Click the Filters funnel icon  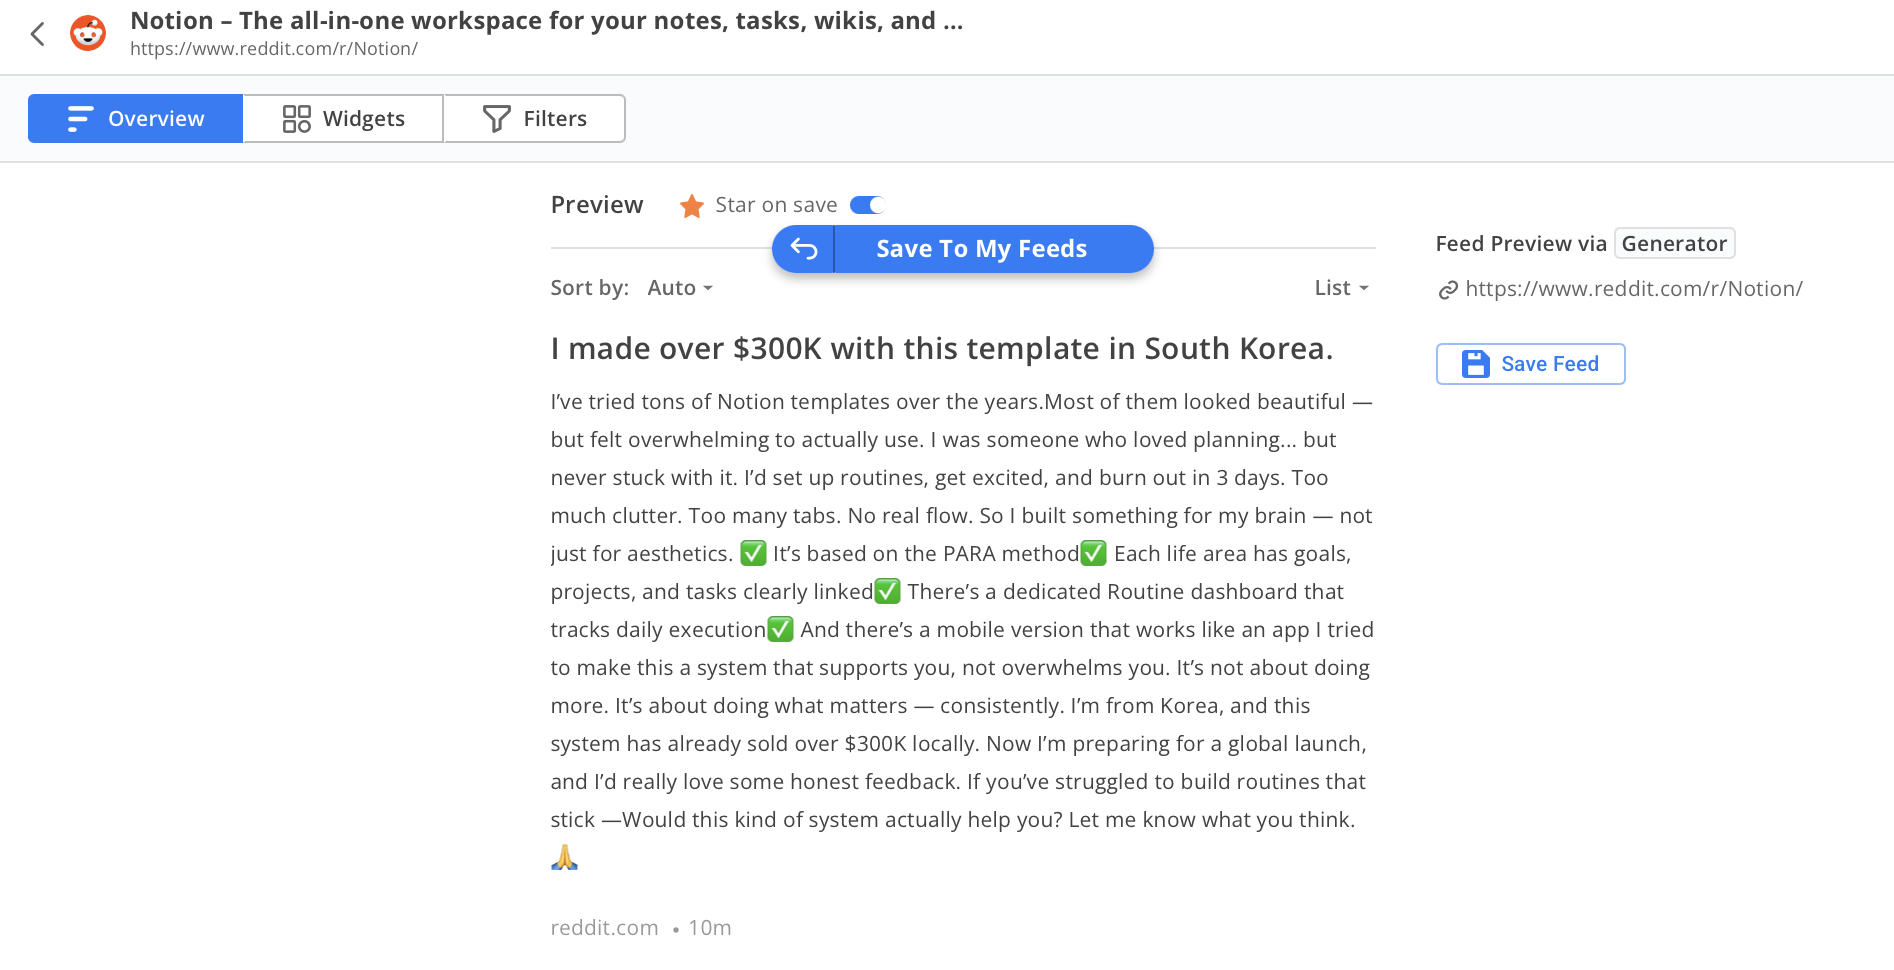pyautogui.click(x=496, y=119)
